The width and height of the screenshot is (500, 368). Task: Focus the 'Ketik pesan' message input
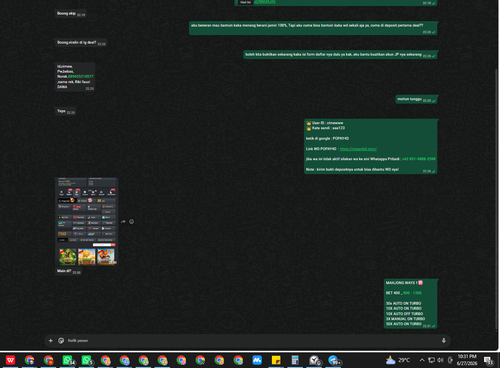click(x=250, y=340)
